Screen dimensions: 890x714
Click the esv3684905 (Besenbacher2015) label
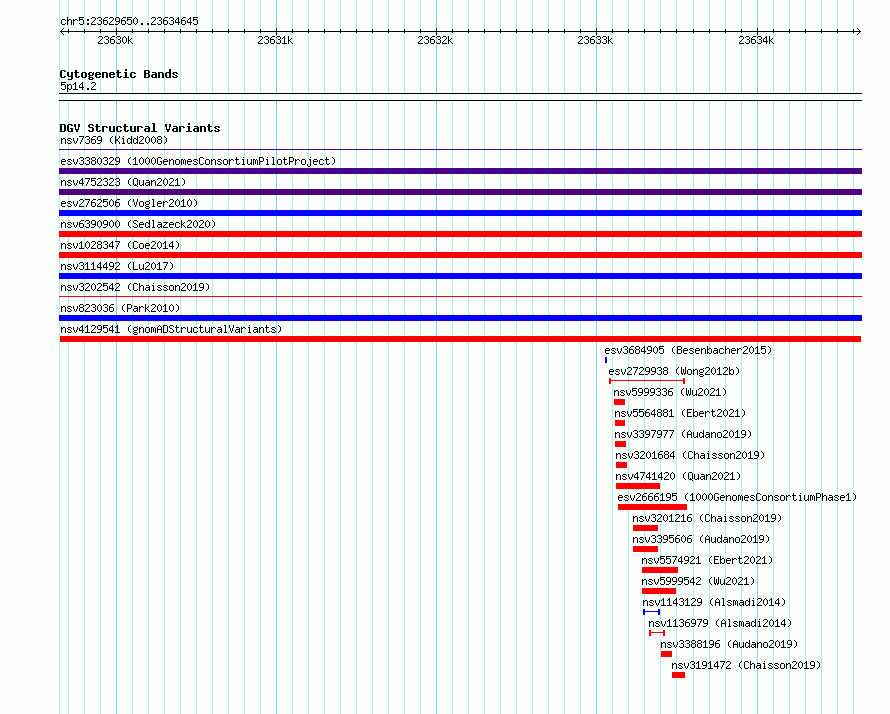(x=688, y=350)
